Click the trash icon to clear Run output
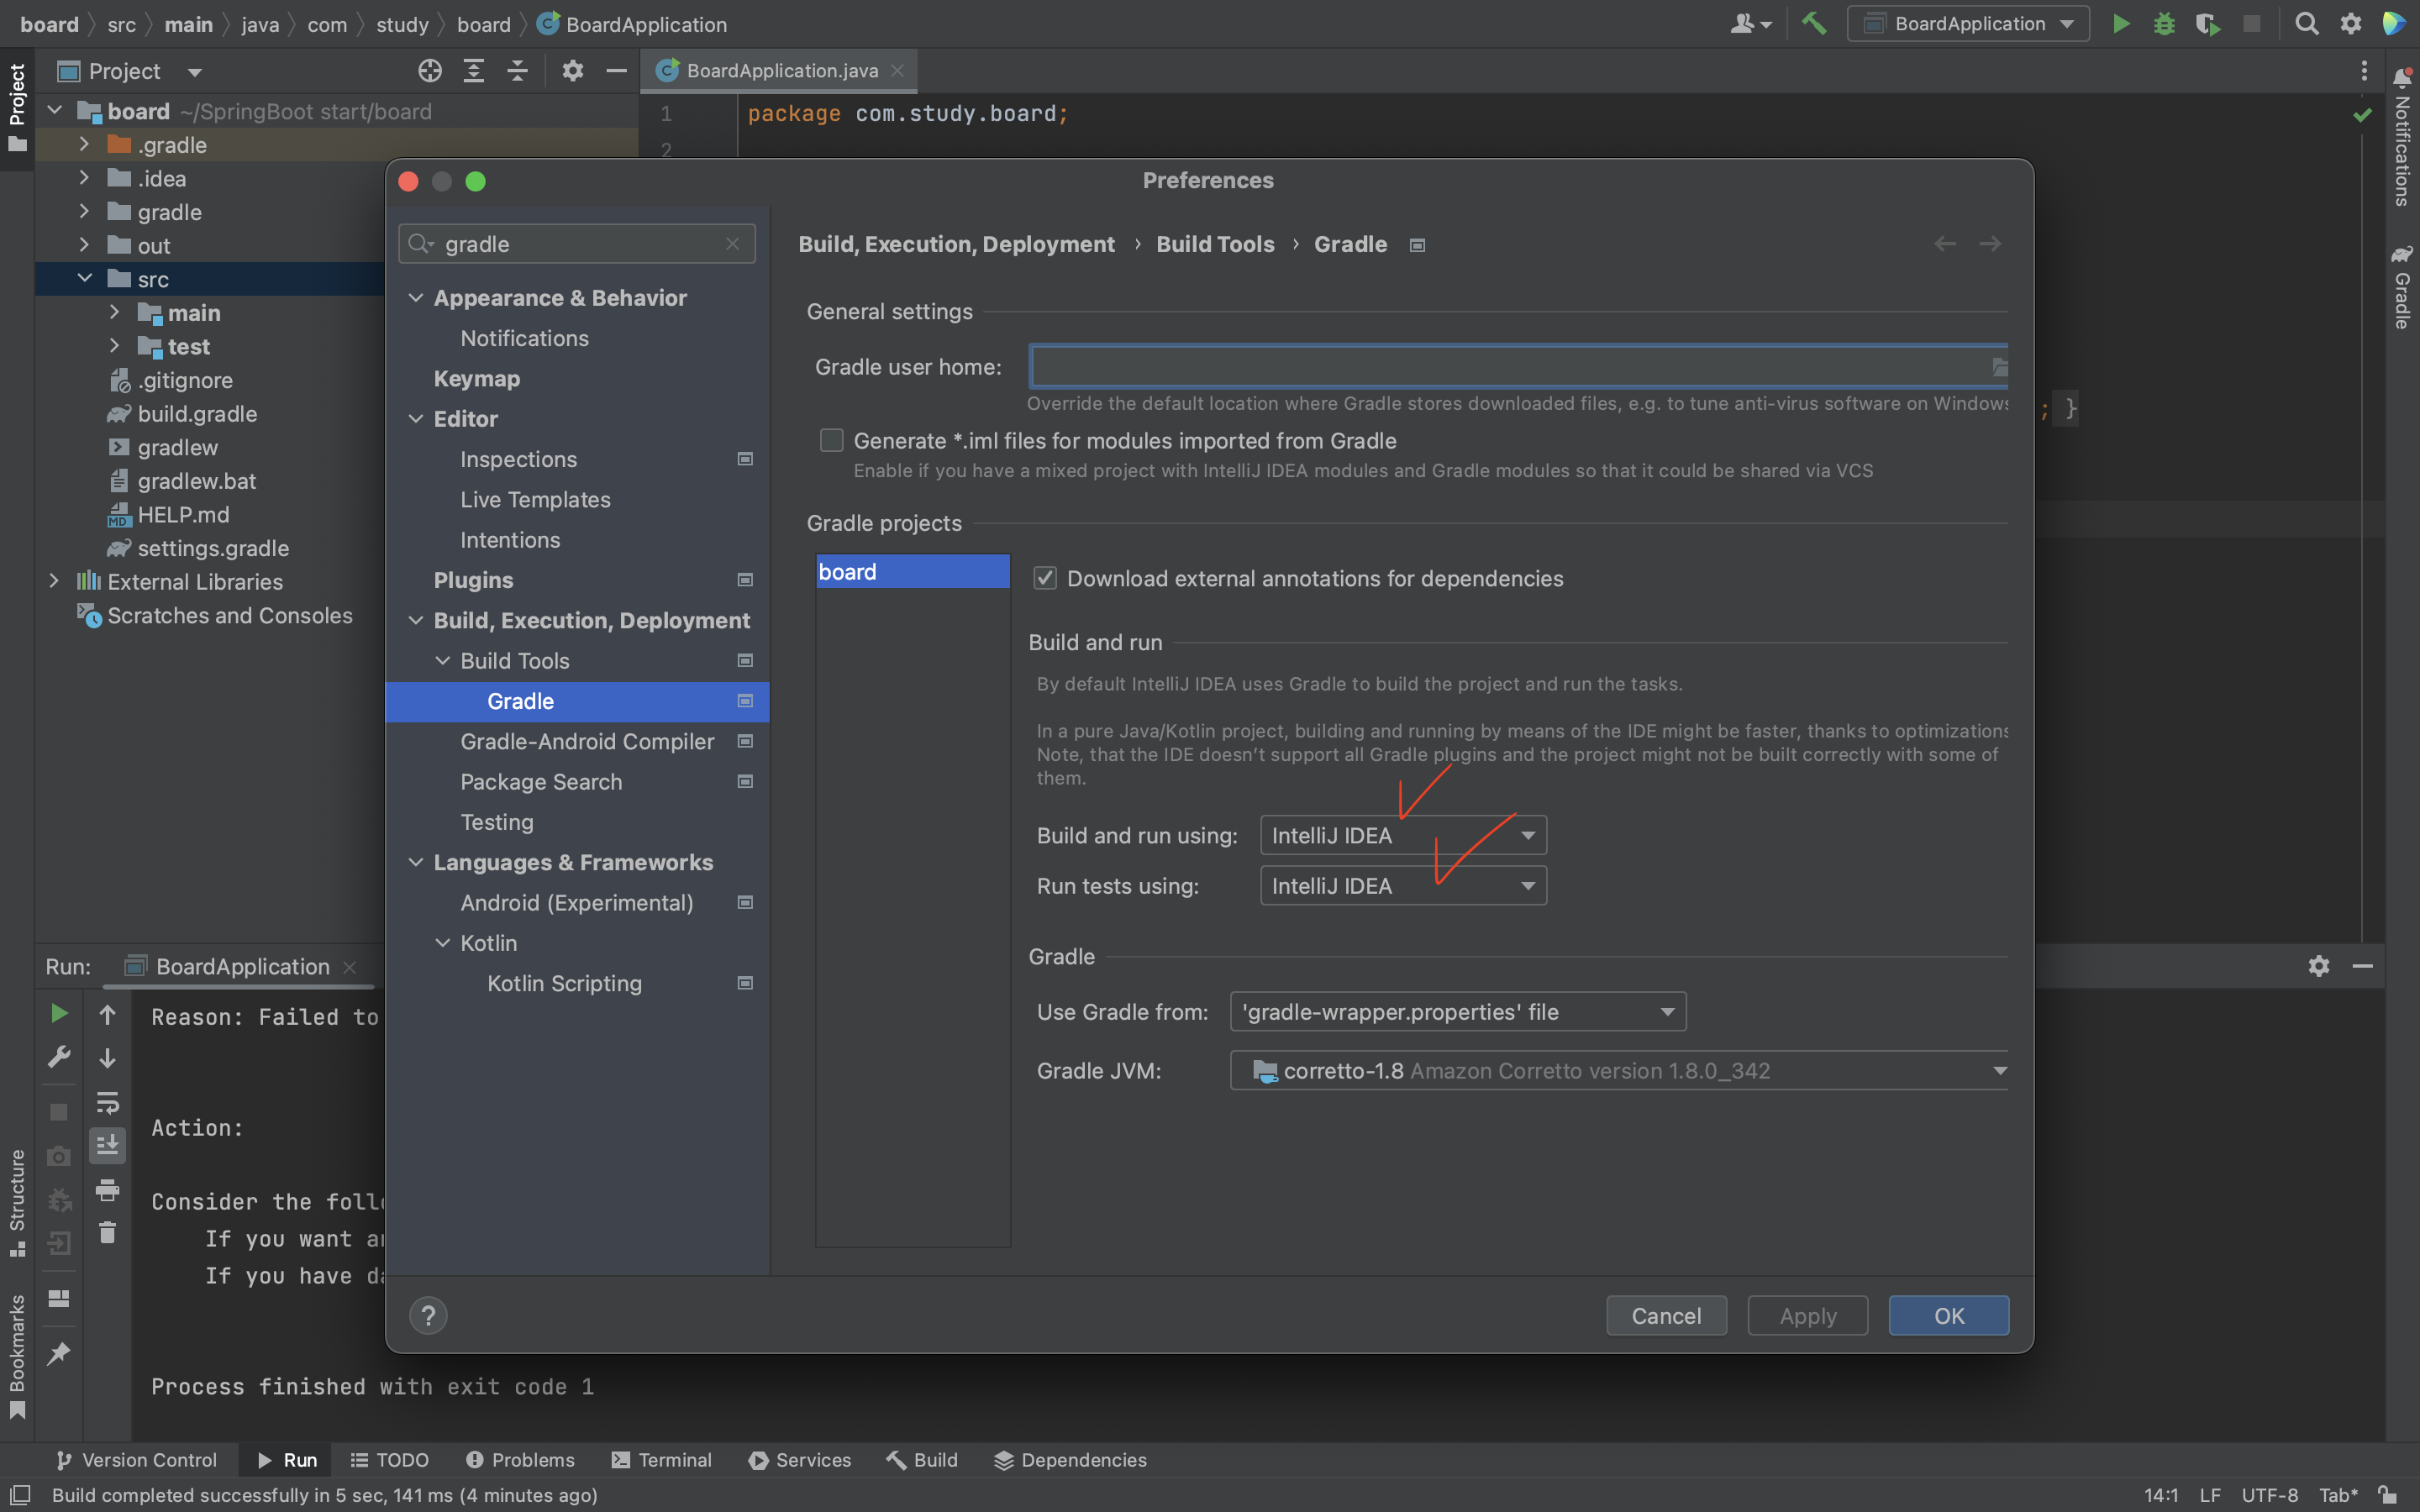The image size is (2420, 1512). (107, 1232)
